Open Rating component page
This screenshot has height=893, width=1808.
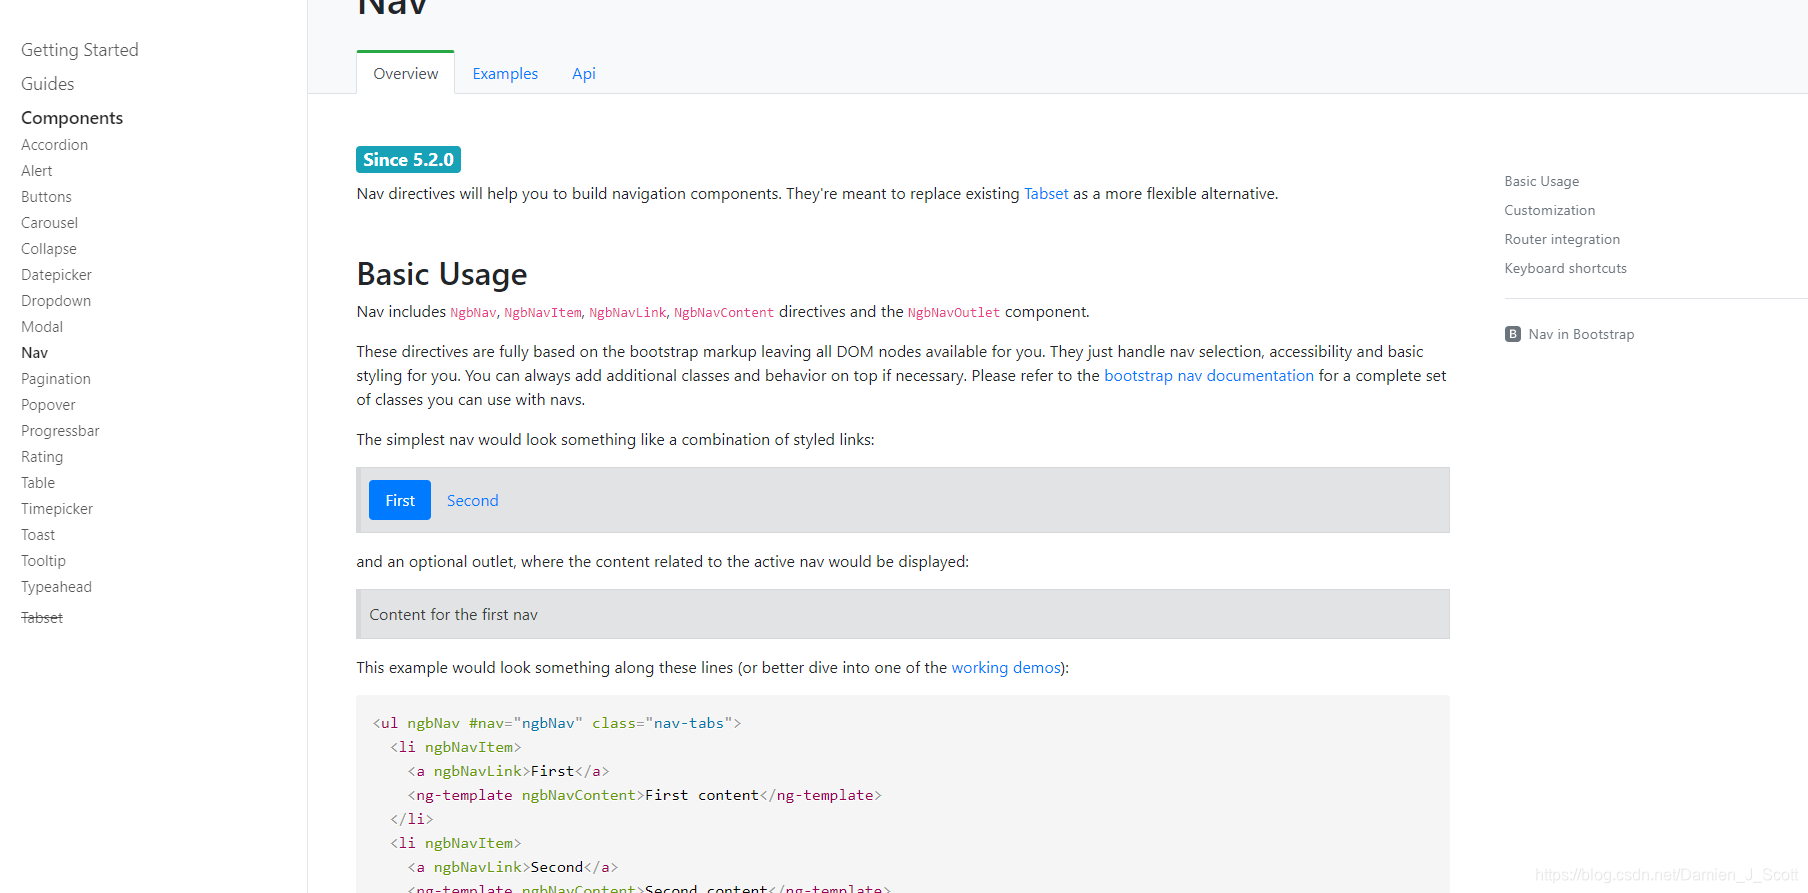42,457
